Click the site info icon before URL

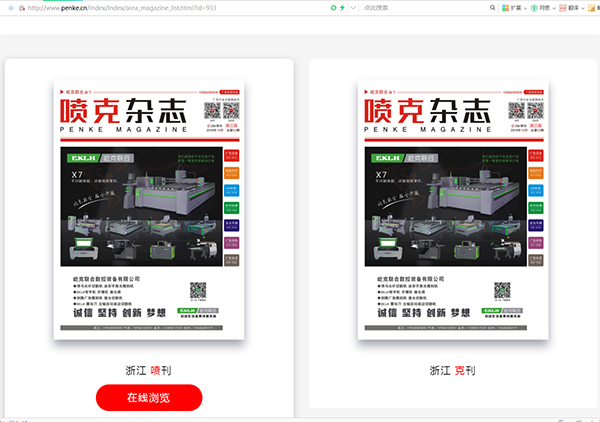tap(10, 8)
